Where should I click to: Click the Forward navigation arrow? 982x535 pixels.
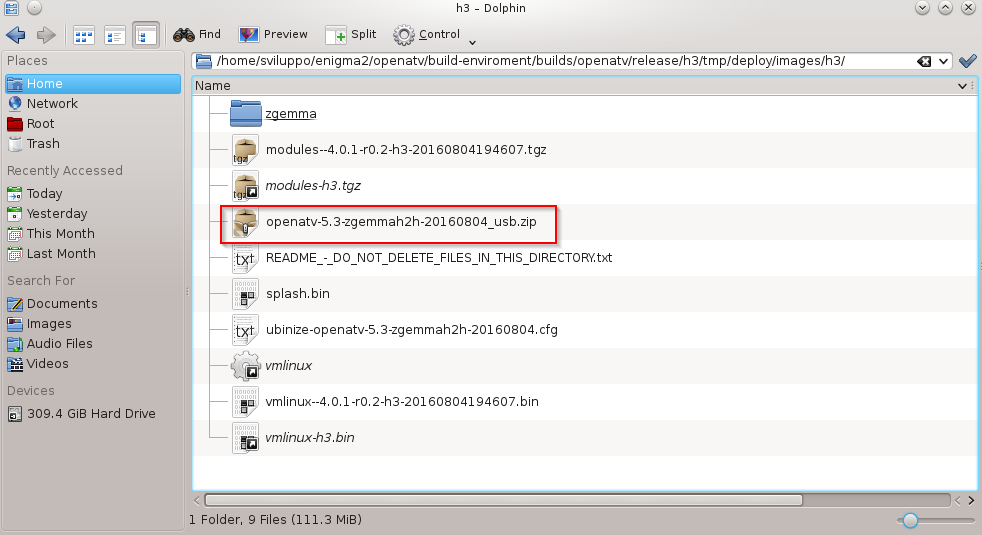46,35
